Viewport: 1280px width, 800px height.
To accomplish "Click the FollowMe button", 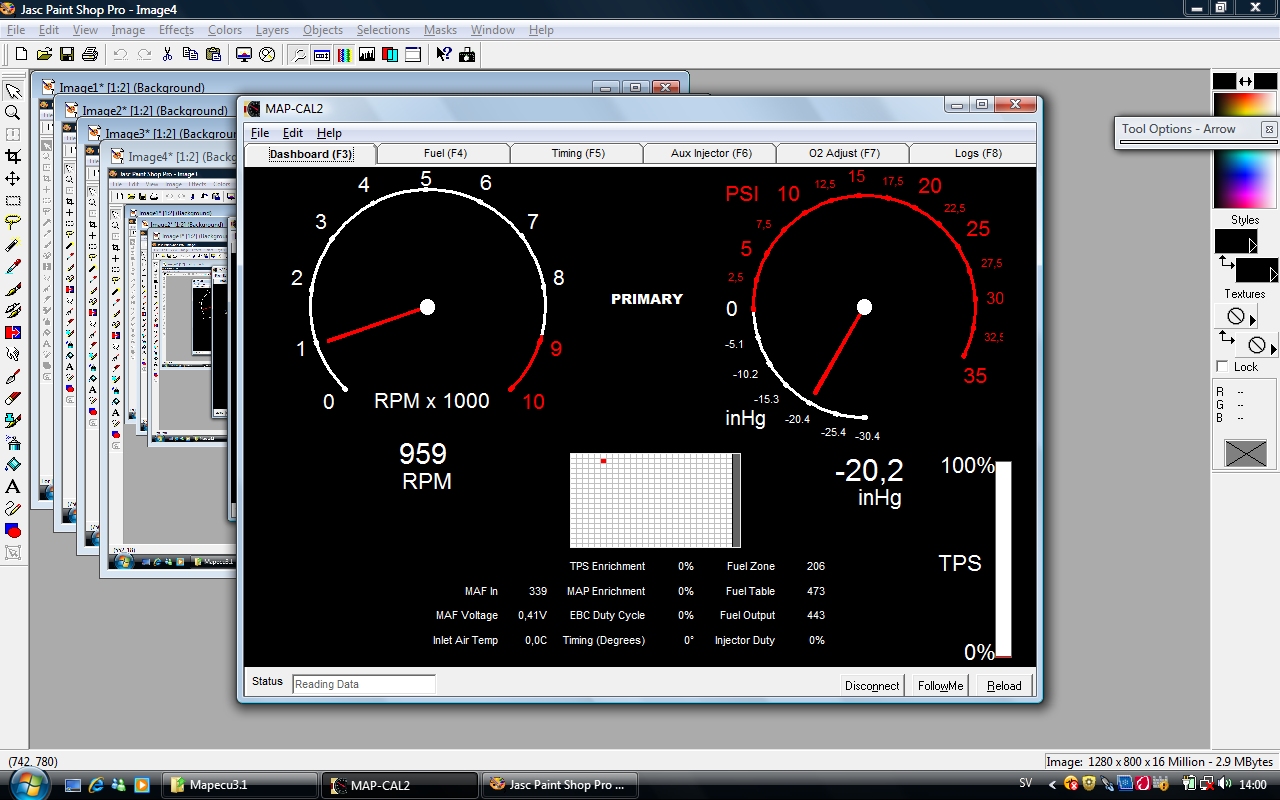I will (x=940, y=685).
